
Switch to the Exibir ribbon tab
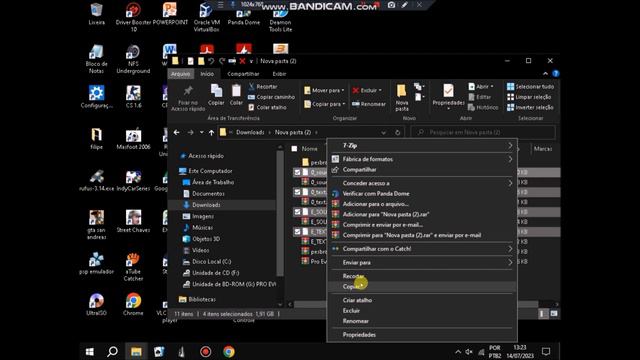tap(279, 74)
